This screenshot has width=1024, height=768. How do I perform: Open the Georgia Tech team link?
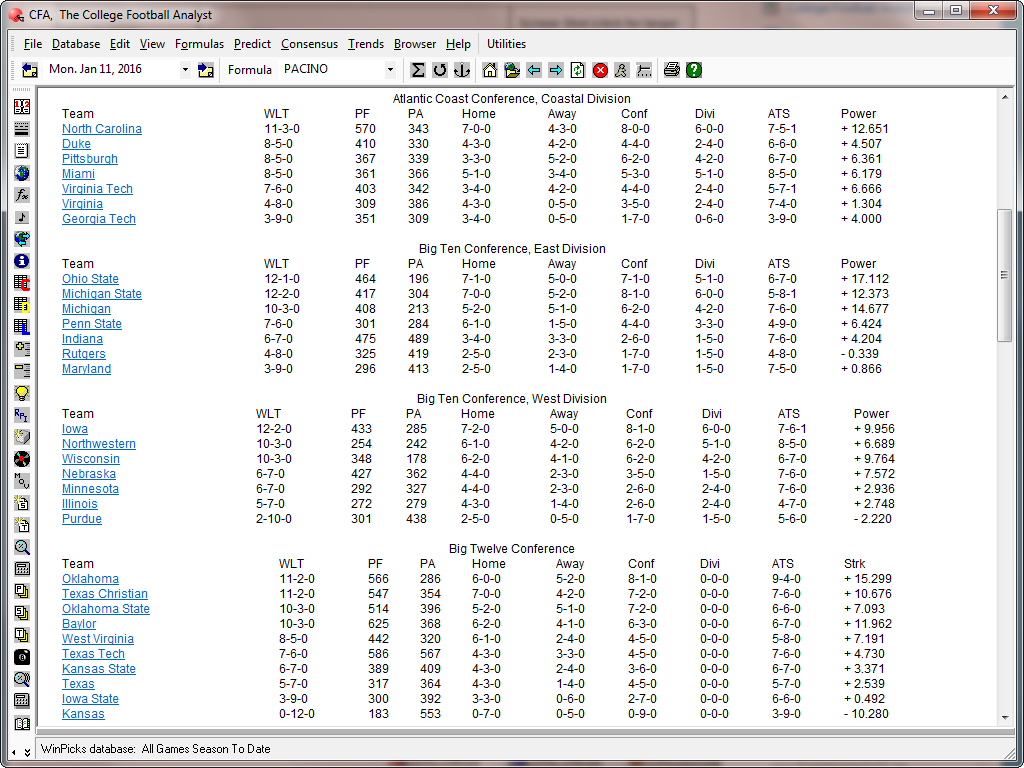coord(99,219)
